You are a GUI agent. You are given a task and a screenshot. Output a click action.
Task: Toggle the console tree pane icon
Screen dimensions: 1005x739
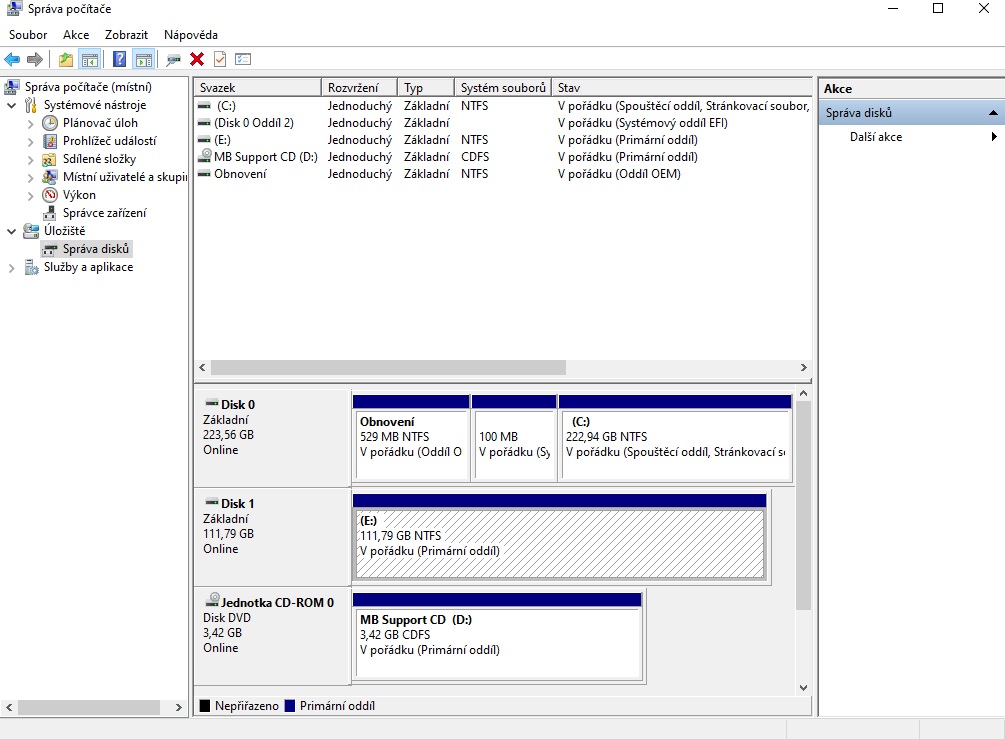[90, 59]
